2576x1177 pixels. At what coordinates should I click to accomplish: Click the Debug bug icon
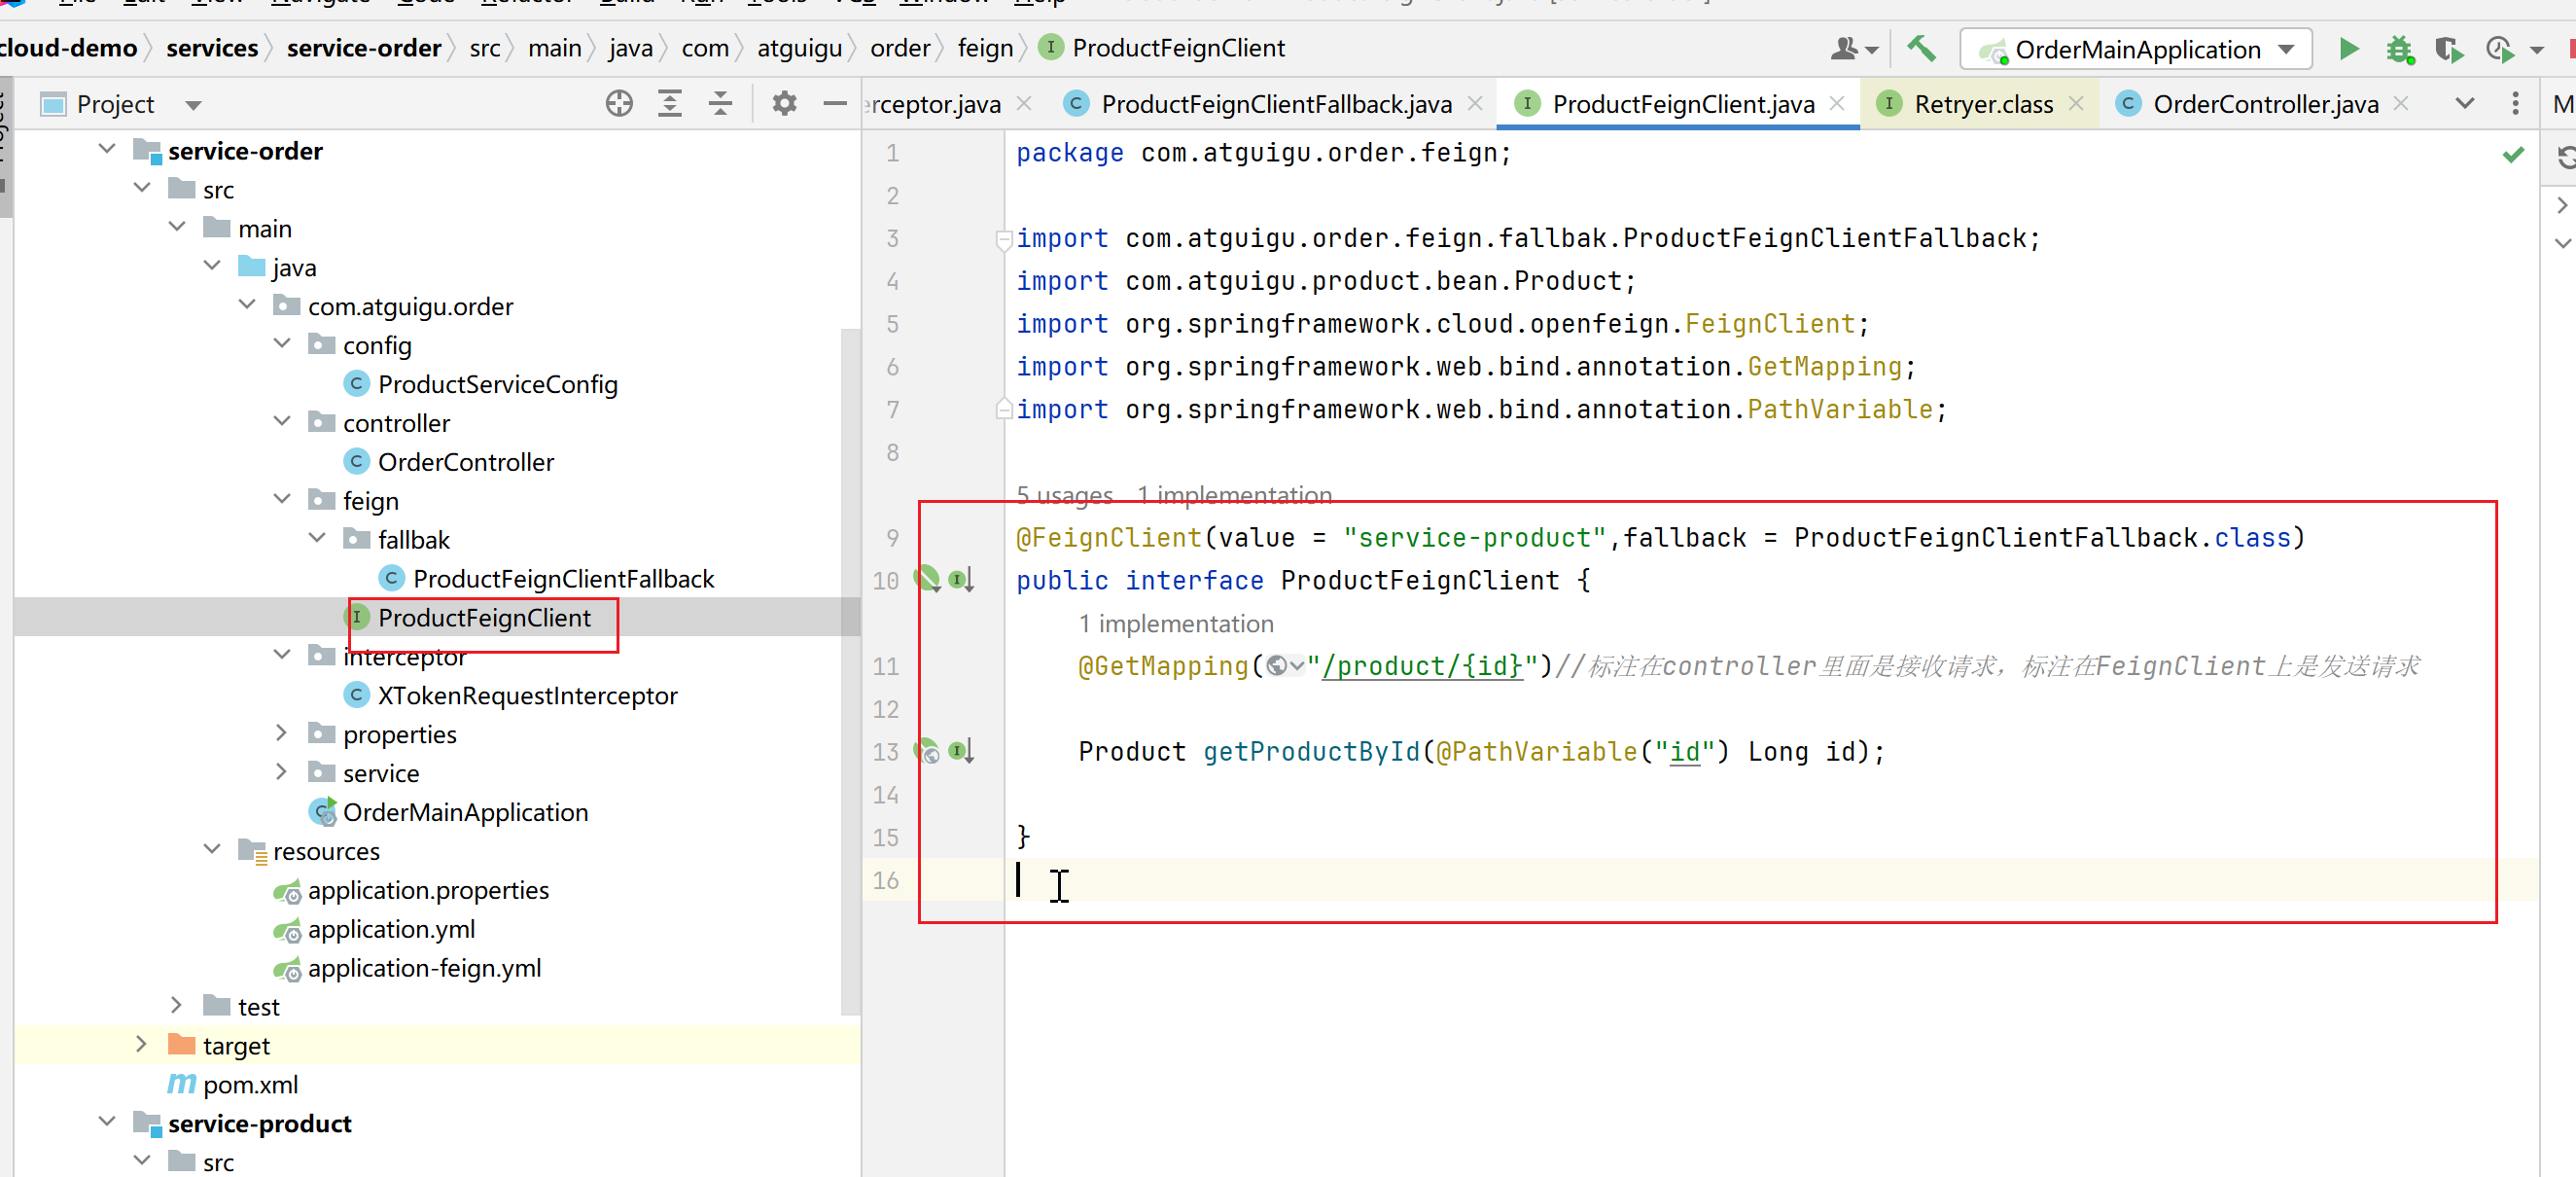point(2399,49)
